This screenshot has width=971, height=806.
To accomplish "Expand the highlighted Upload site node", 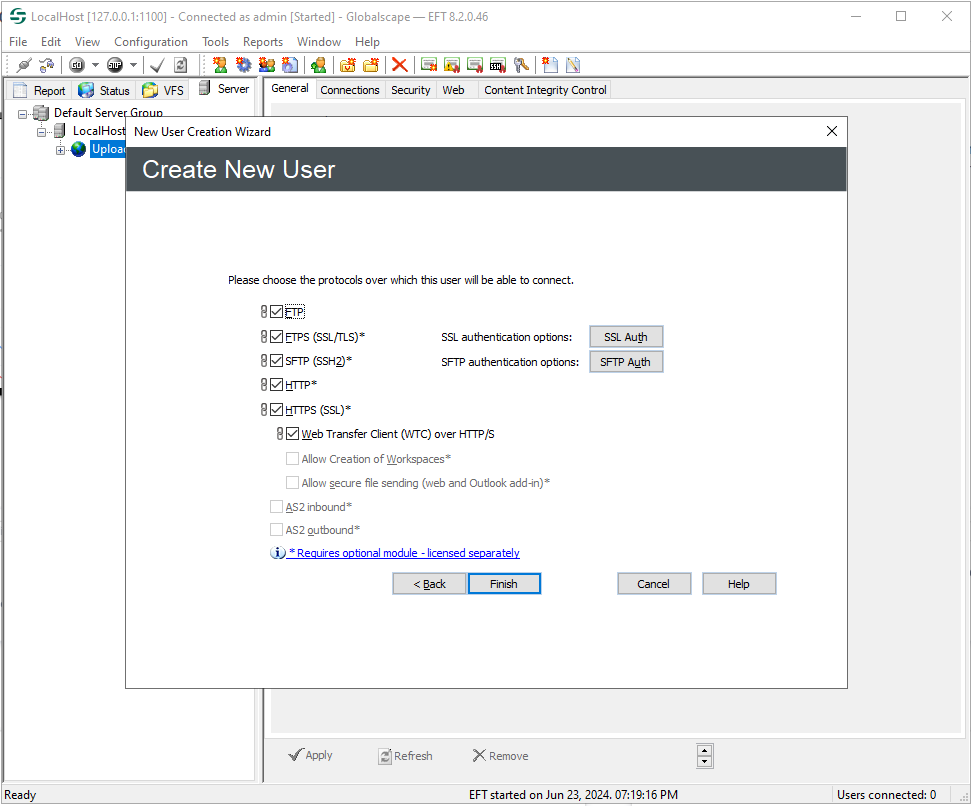I will coord(60,150).
